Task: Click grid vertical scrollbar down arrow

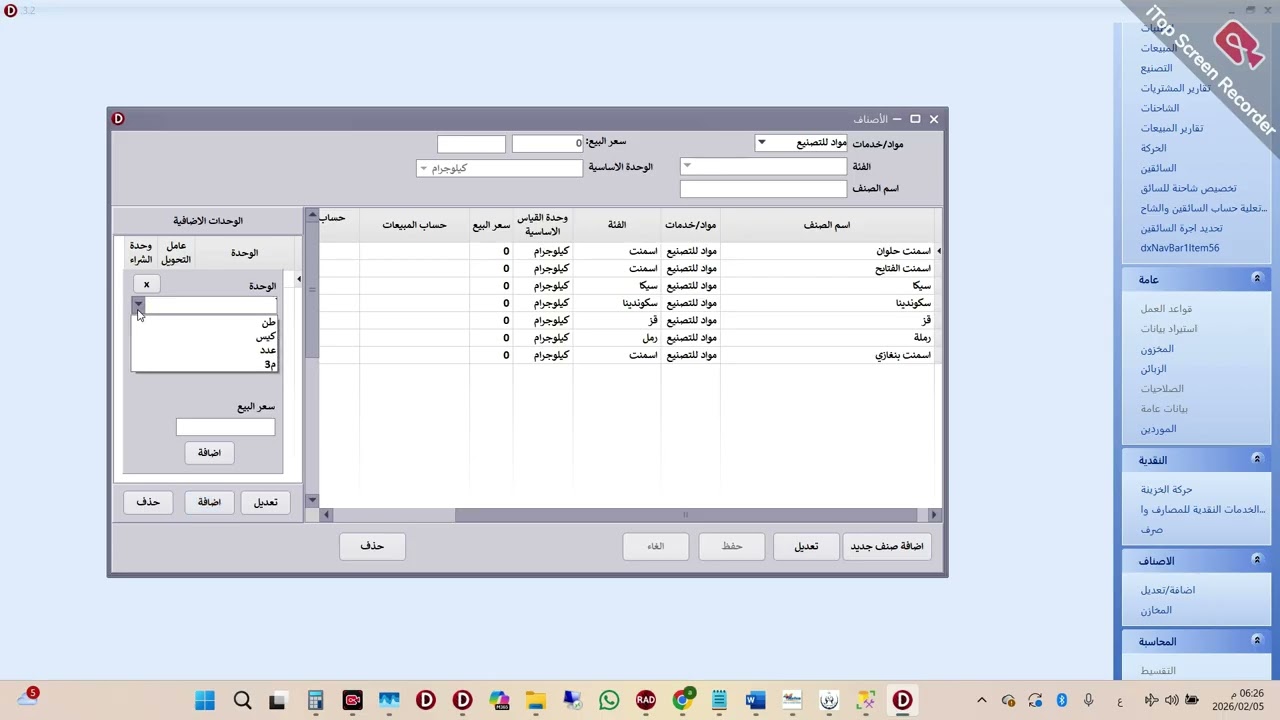Action: [x=312, y=500]
